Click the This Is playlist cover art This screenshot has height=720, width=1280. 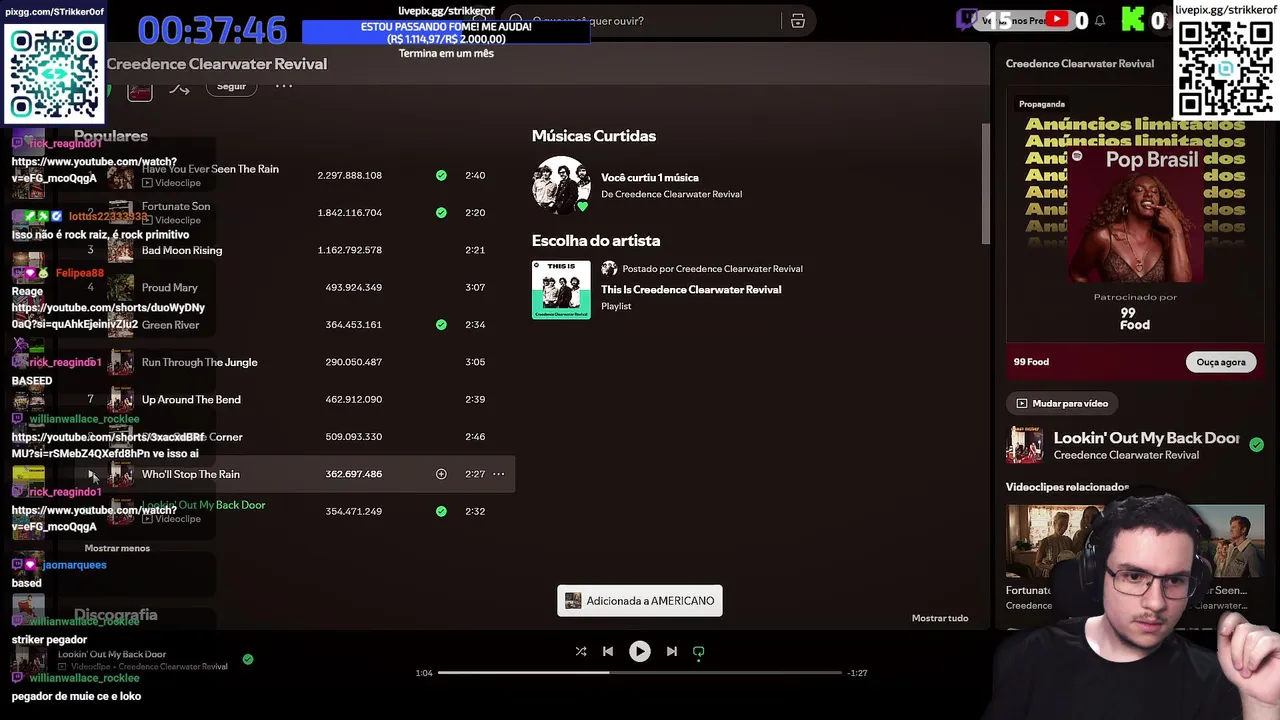[x=561, y=290]
